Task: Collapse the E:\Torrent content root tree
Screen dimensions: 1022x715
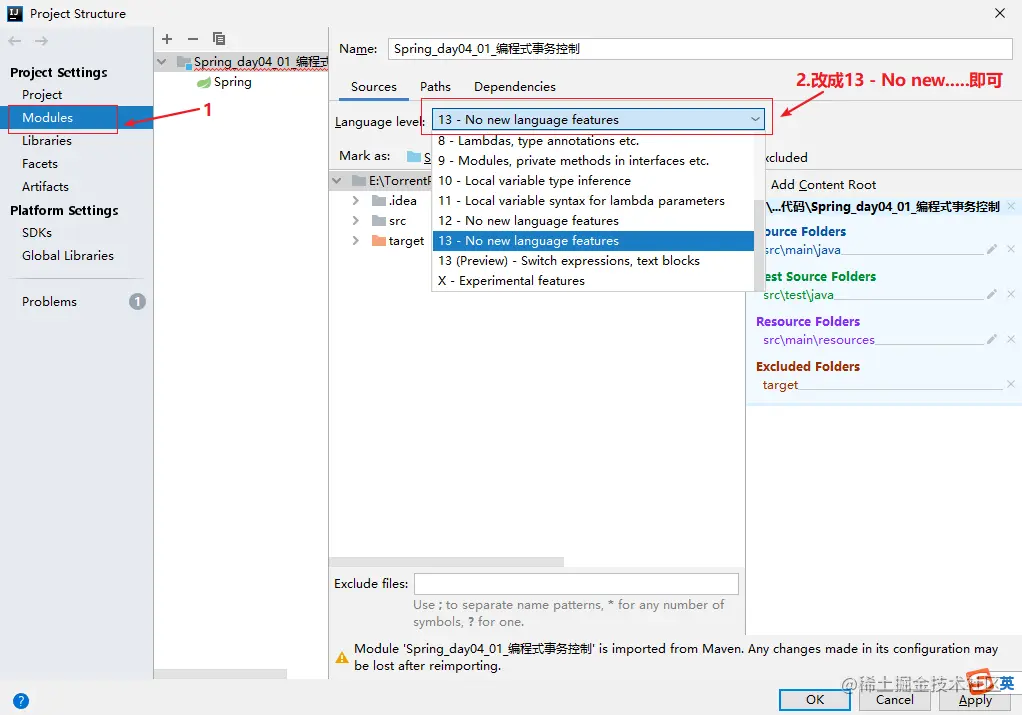Action: point(336,181)
